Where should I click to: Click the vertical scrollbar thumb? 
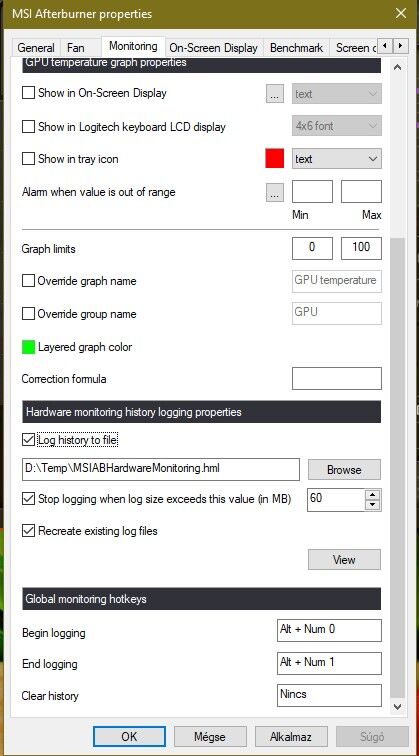tap(397, 468)
